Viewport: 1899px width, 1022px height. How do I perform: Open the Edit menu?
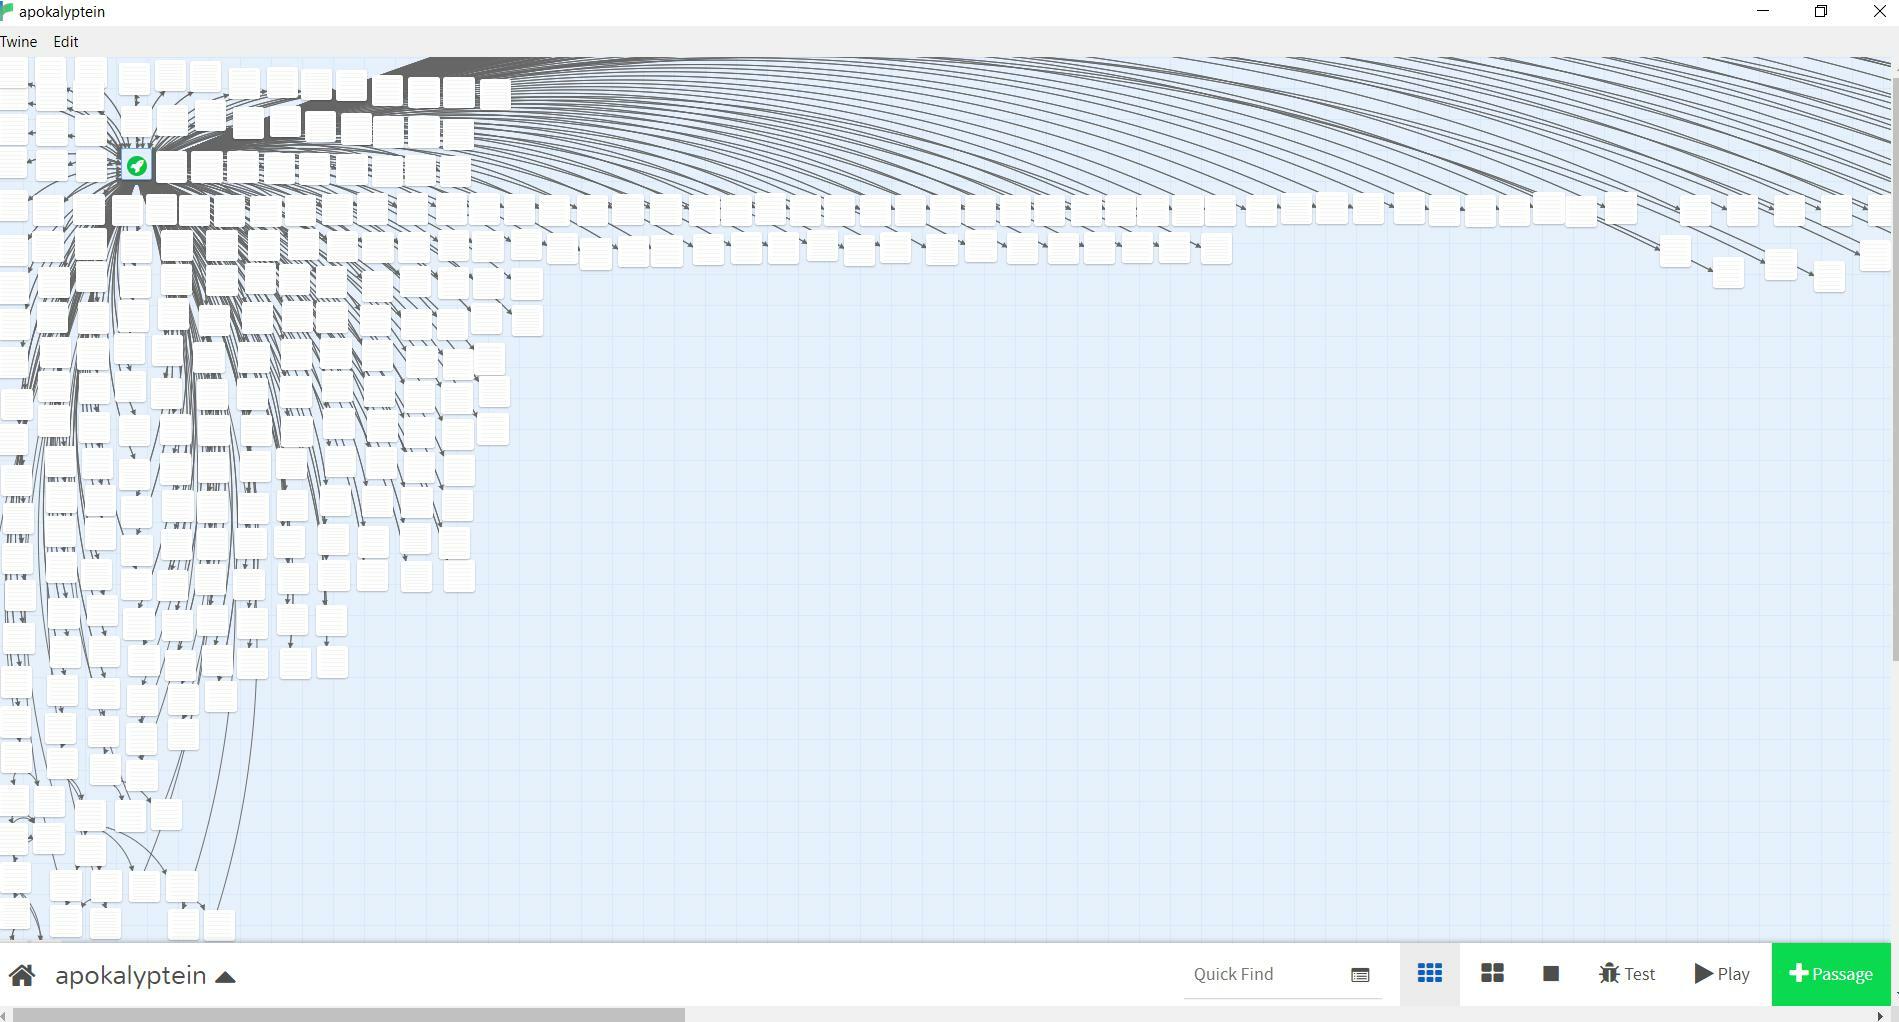tap(66, 42)
